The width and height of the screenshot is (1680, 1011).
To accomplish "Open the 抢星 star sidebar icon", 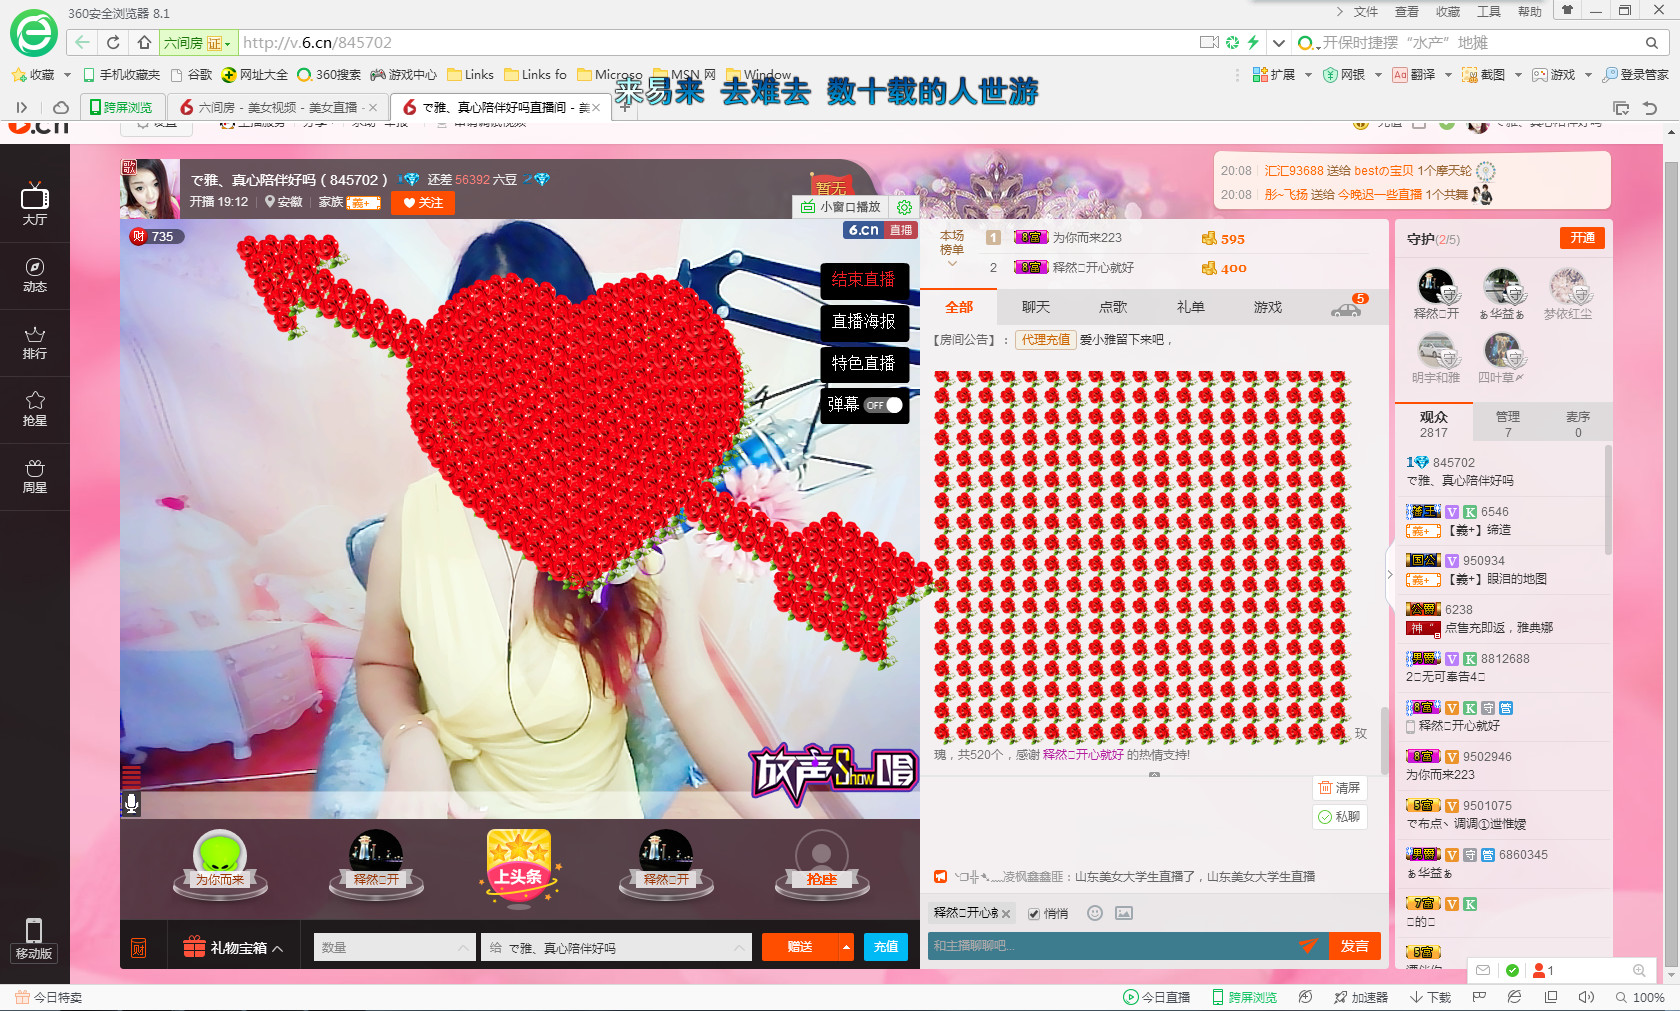I will 35,409.
